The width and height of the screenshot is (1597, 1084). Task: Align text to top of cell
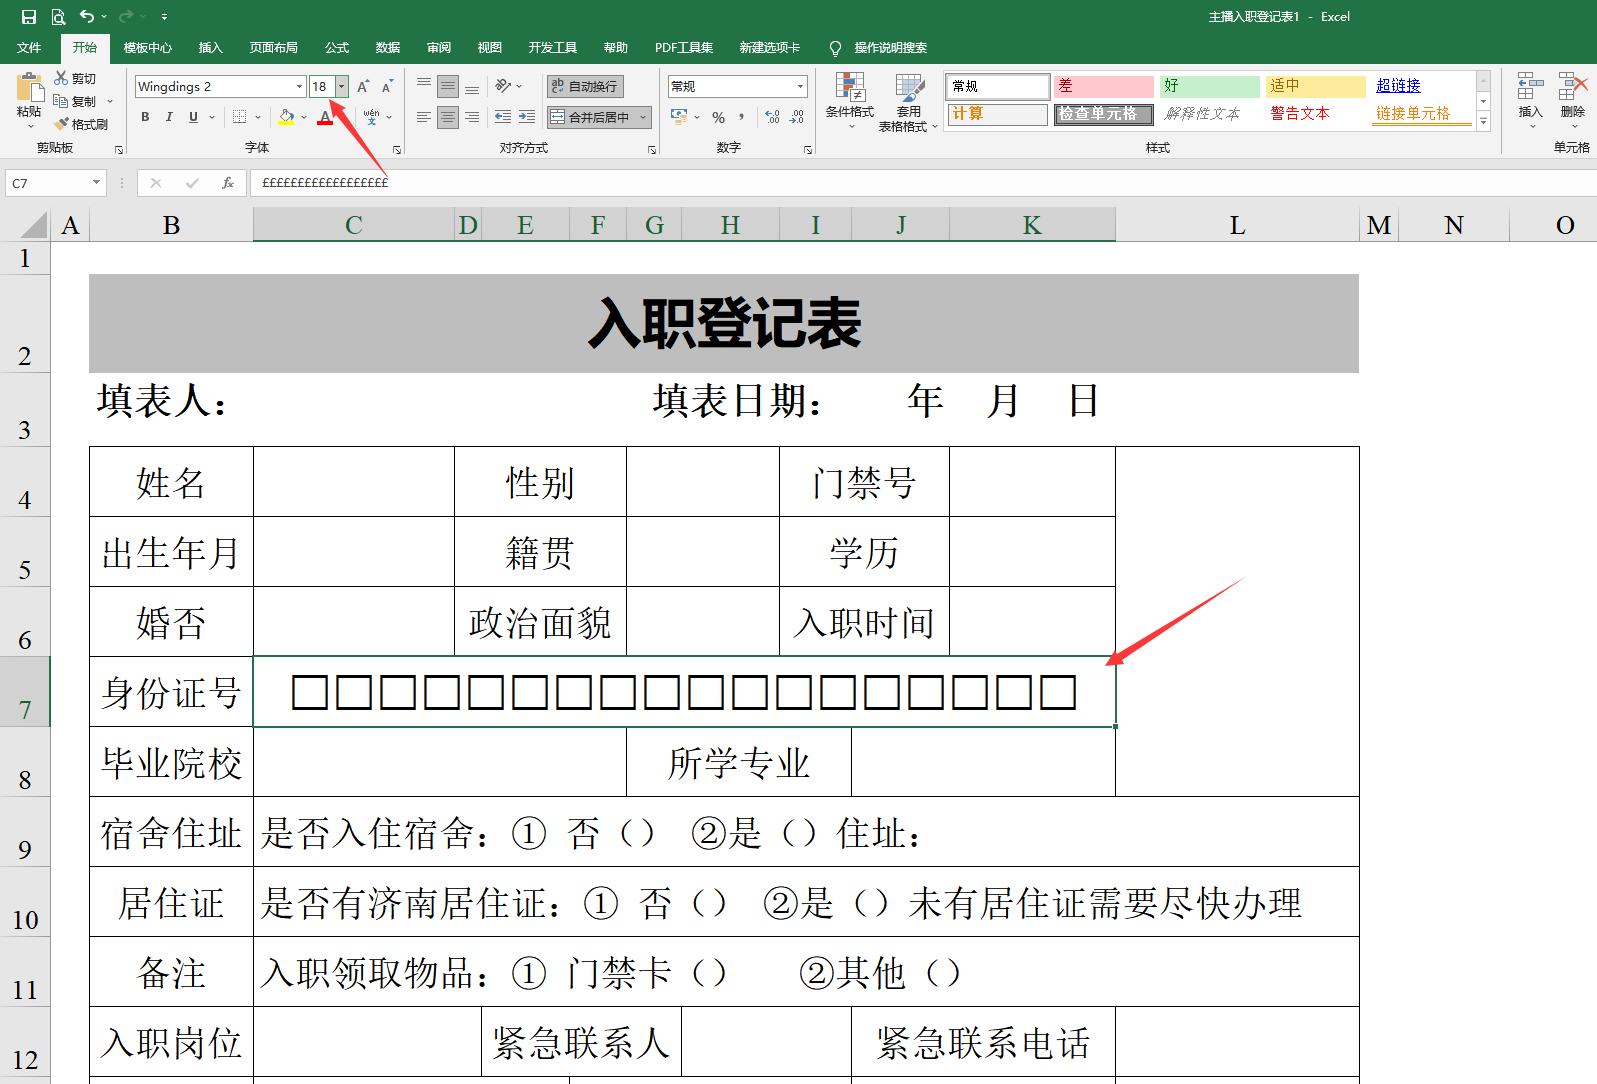pos(424,86)
